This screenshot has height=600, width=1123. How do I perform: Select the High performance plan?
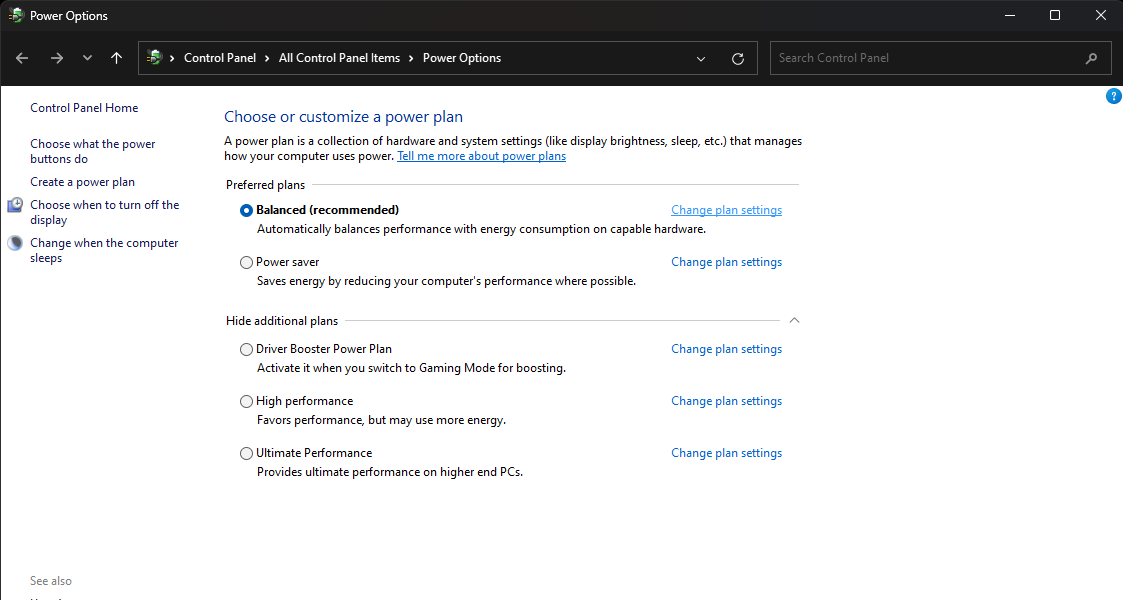click(247, 401)
